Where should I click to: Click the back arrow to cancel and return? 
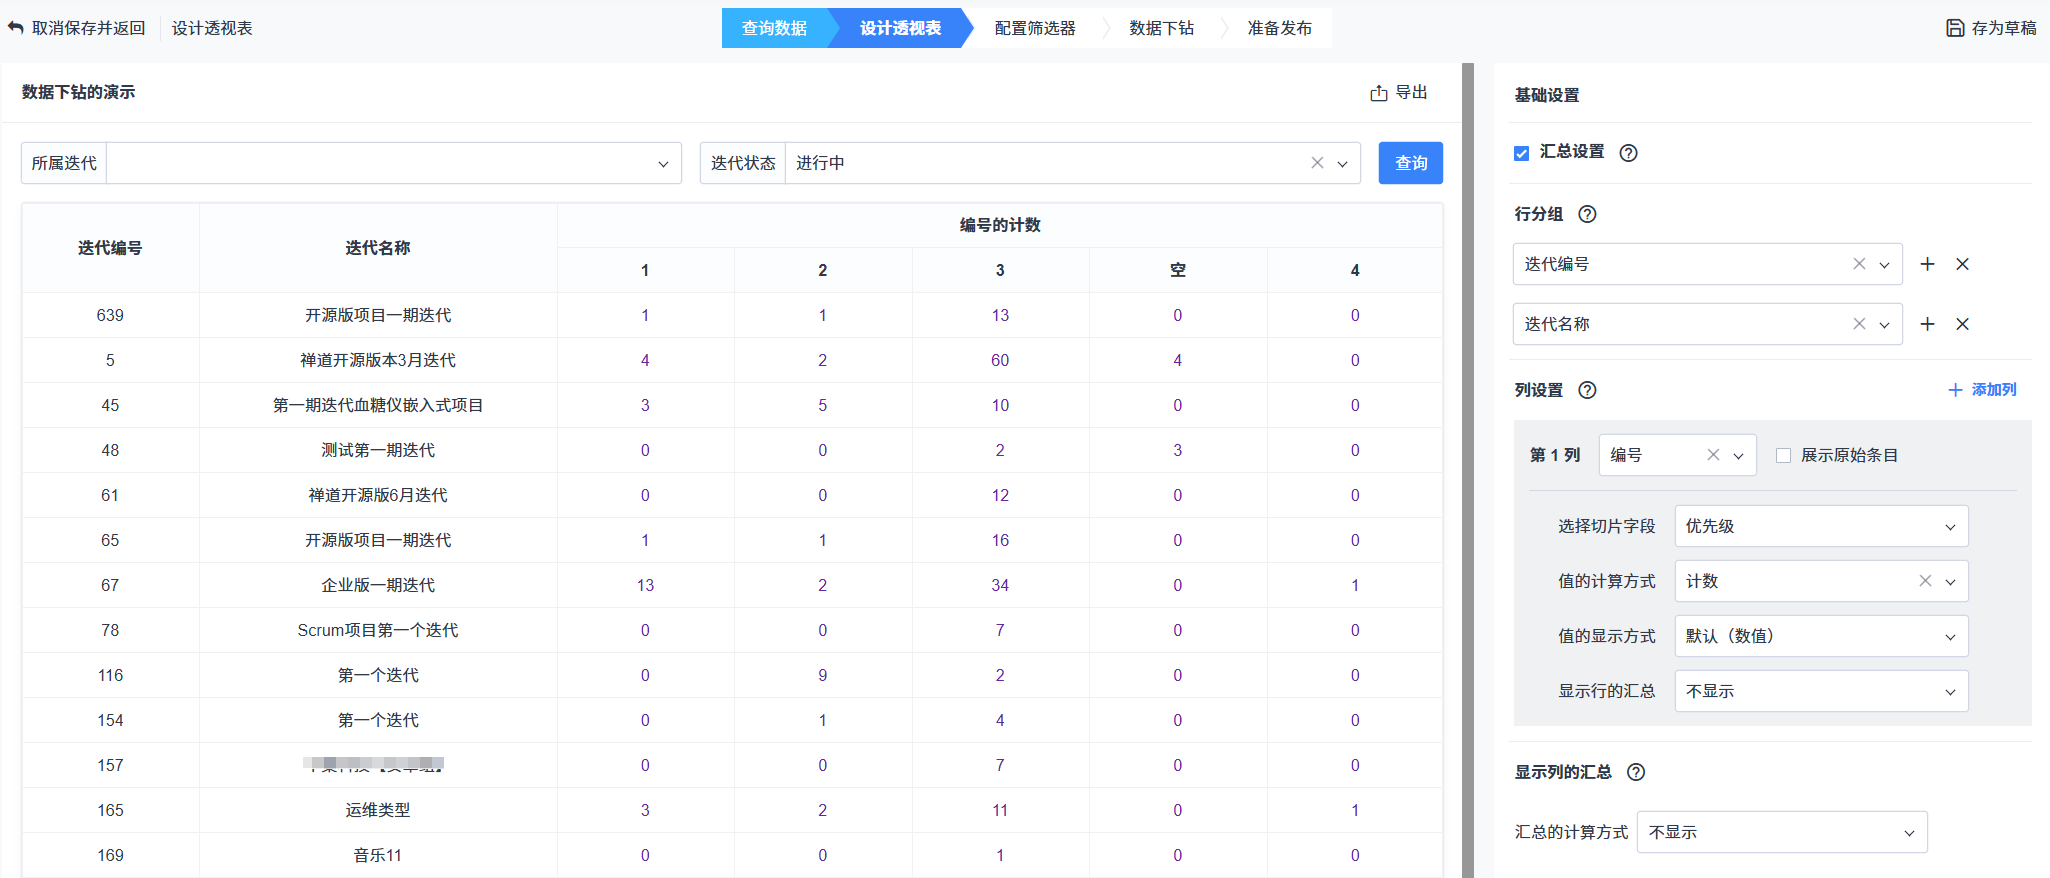[16, 28]
